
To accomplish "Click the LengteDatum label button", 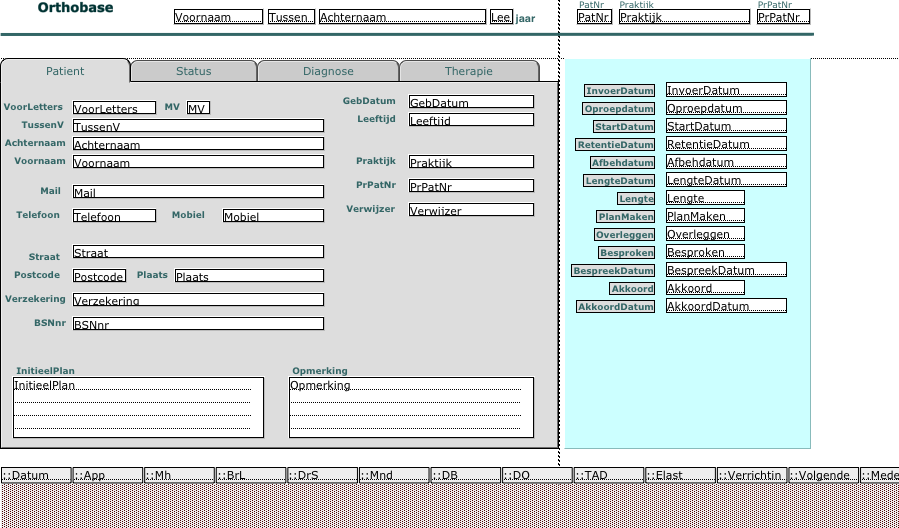I will click(619, 181).
